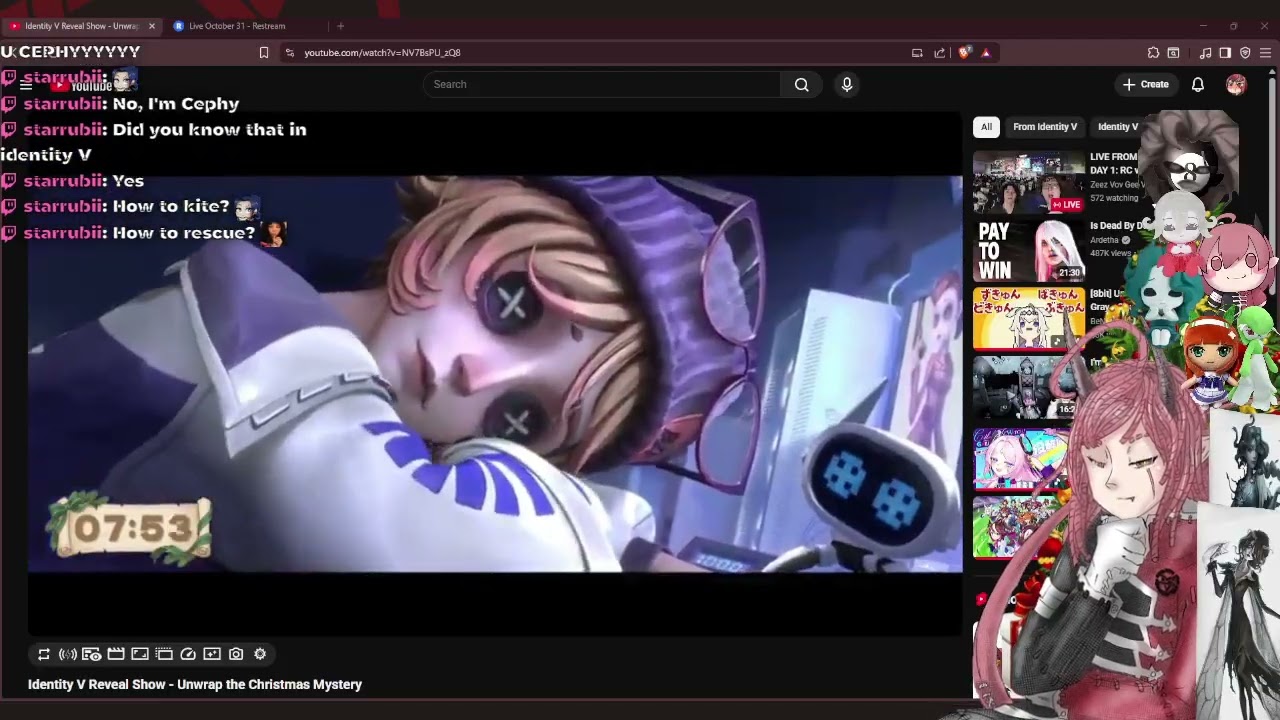The height and width of the screenshot is (720, 1280).
Task: Click the install app icon in address bar
Action: coord(917,52)
